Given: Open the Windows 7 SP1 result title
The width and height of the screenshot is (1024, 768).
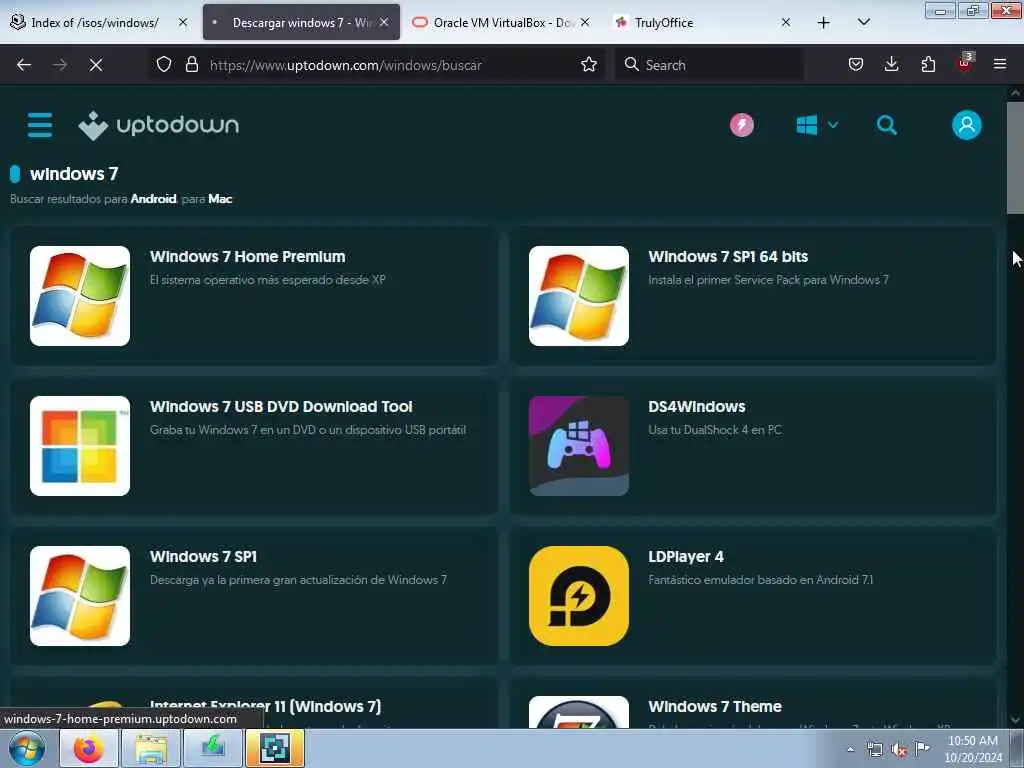Looking at the screenshot, I should coord(203,556).
